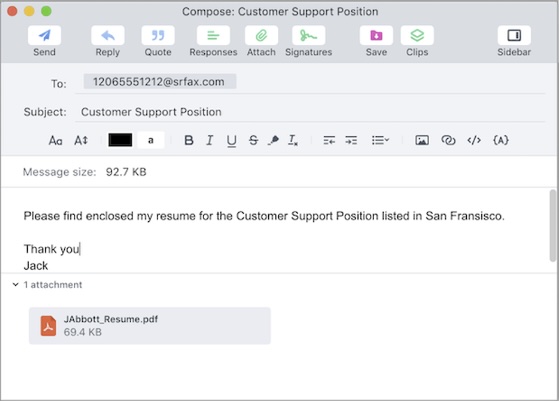Click the Subject input field

[x=310, y=112]
